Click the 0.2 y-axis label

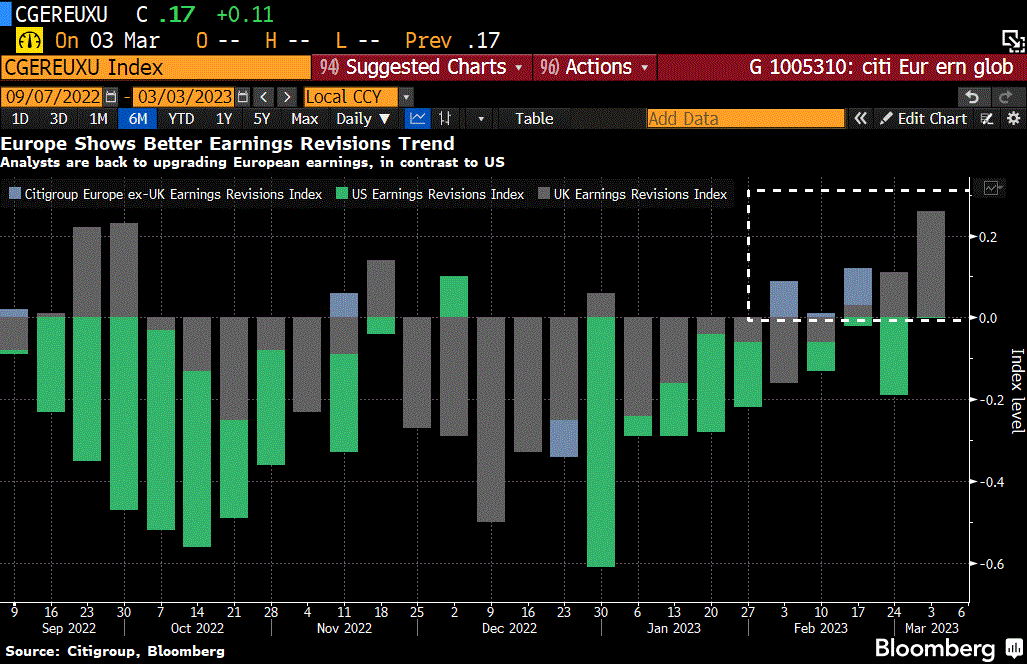988,237
